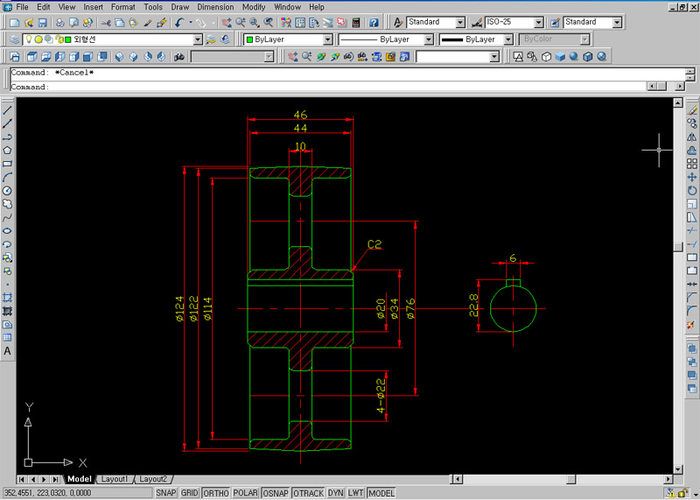
Task: Click the Dimension Style icon
Action: point(477,22)
